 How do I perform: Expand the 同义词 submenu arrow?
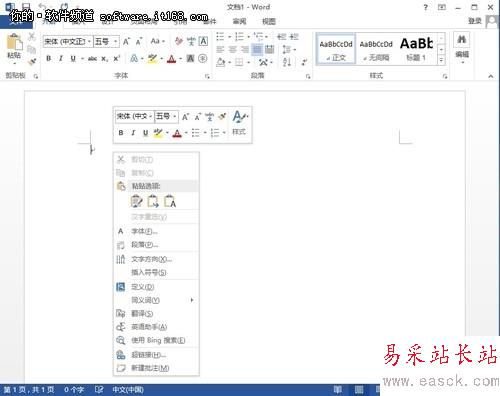pyautogui.click(x=192, y=300)
